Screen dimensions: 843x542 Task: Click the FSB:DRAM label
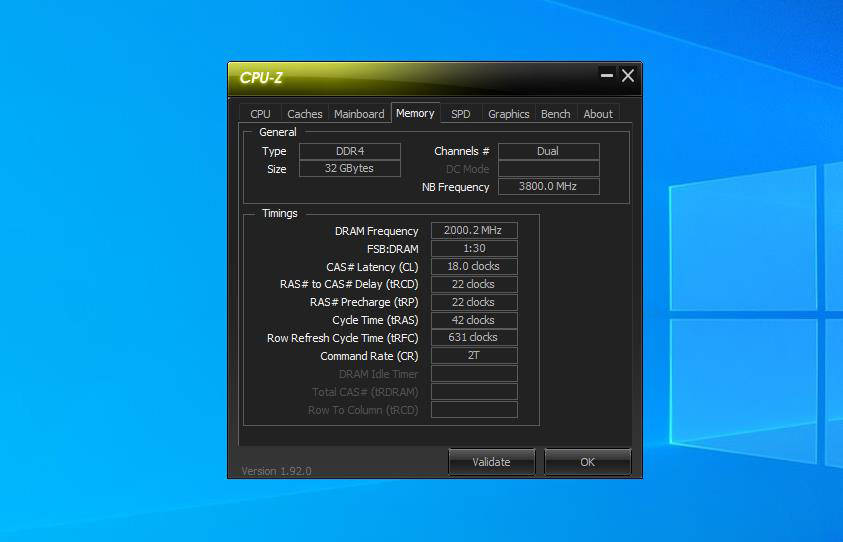point(392,249)
